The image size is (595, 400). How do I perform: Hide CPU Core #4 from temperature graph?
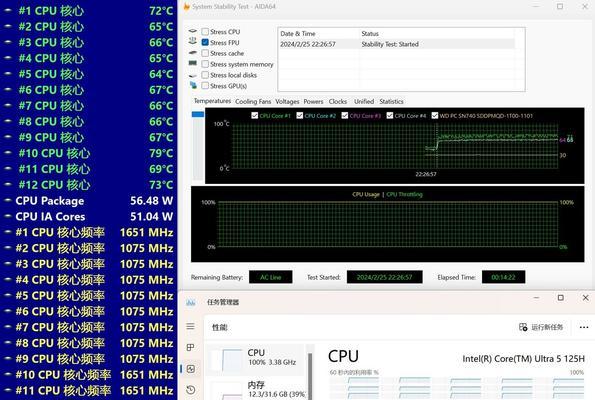tap(390, 115)
